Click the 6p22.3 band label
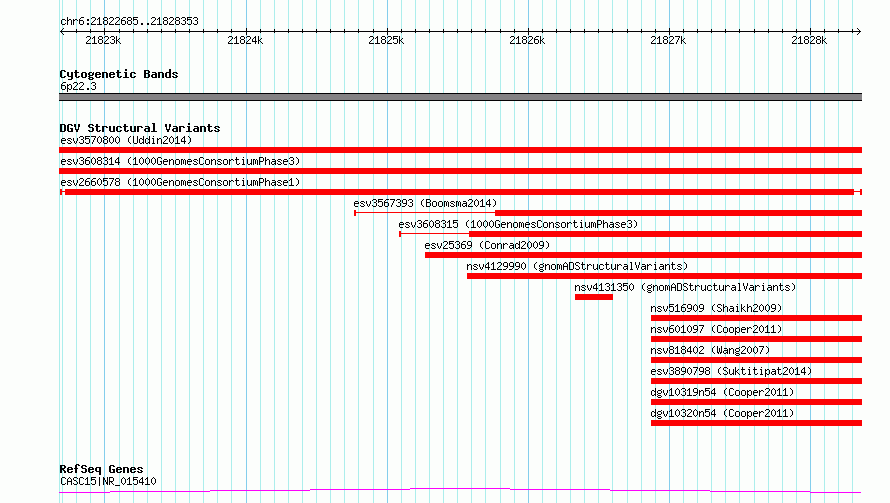The height and width of the screenshot is (503, 890). pyautogui.click(x=78, y=86)
